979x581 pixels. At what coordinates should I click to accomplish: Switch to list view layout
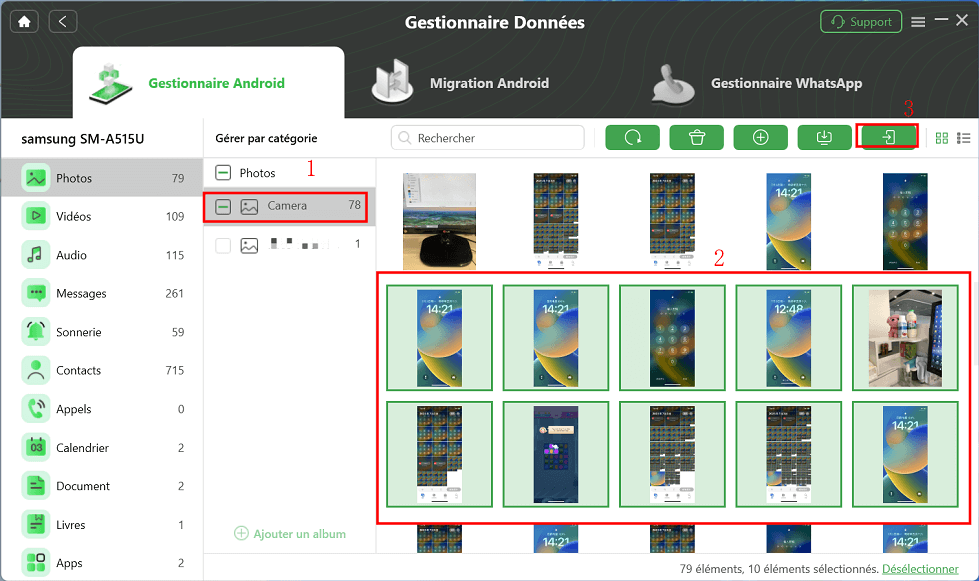coord(963,138)
